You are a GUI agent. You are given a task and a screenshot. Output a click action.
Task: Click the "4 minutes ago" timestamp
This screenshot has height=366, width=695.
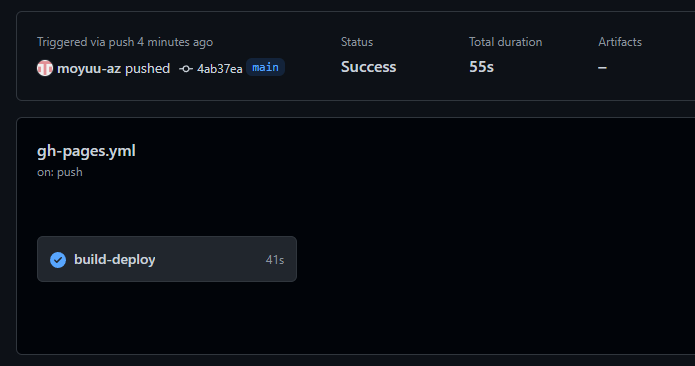tap(175, 42)
